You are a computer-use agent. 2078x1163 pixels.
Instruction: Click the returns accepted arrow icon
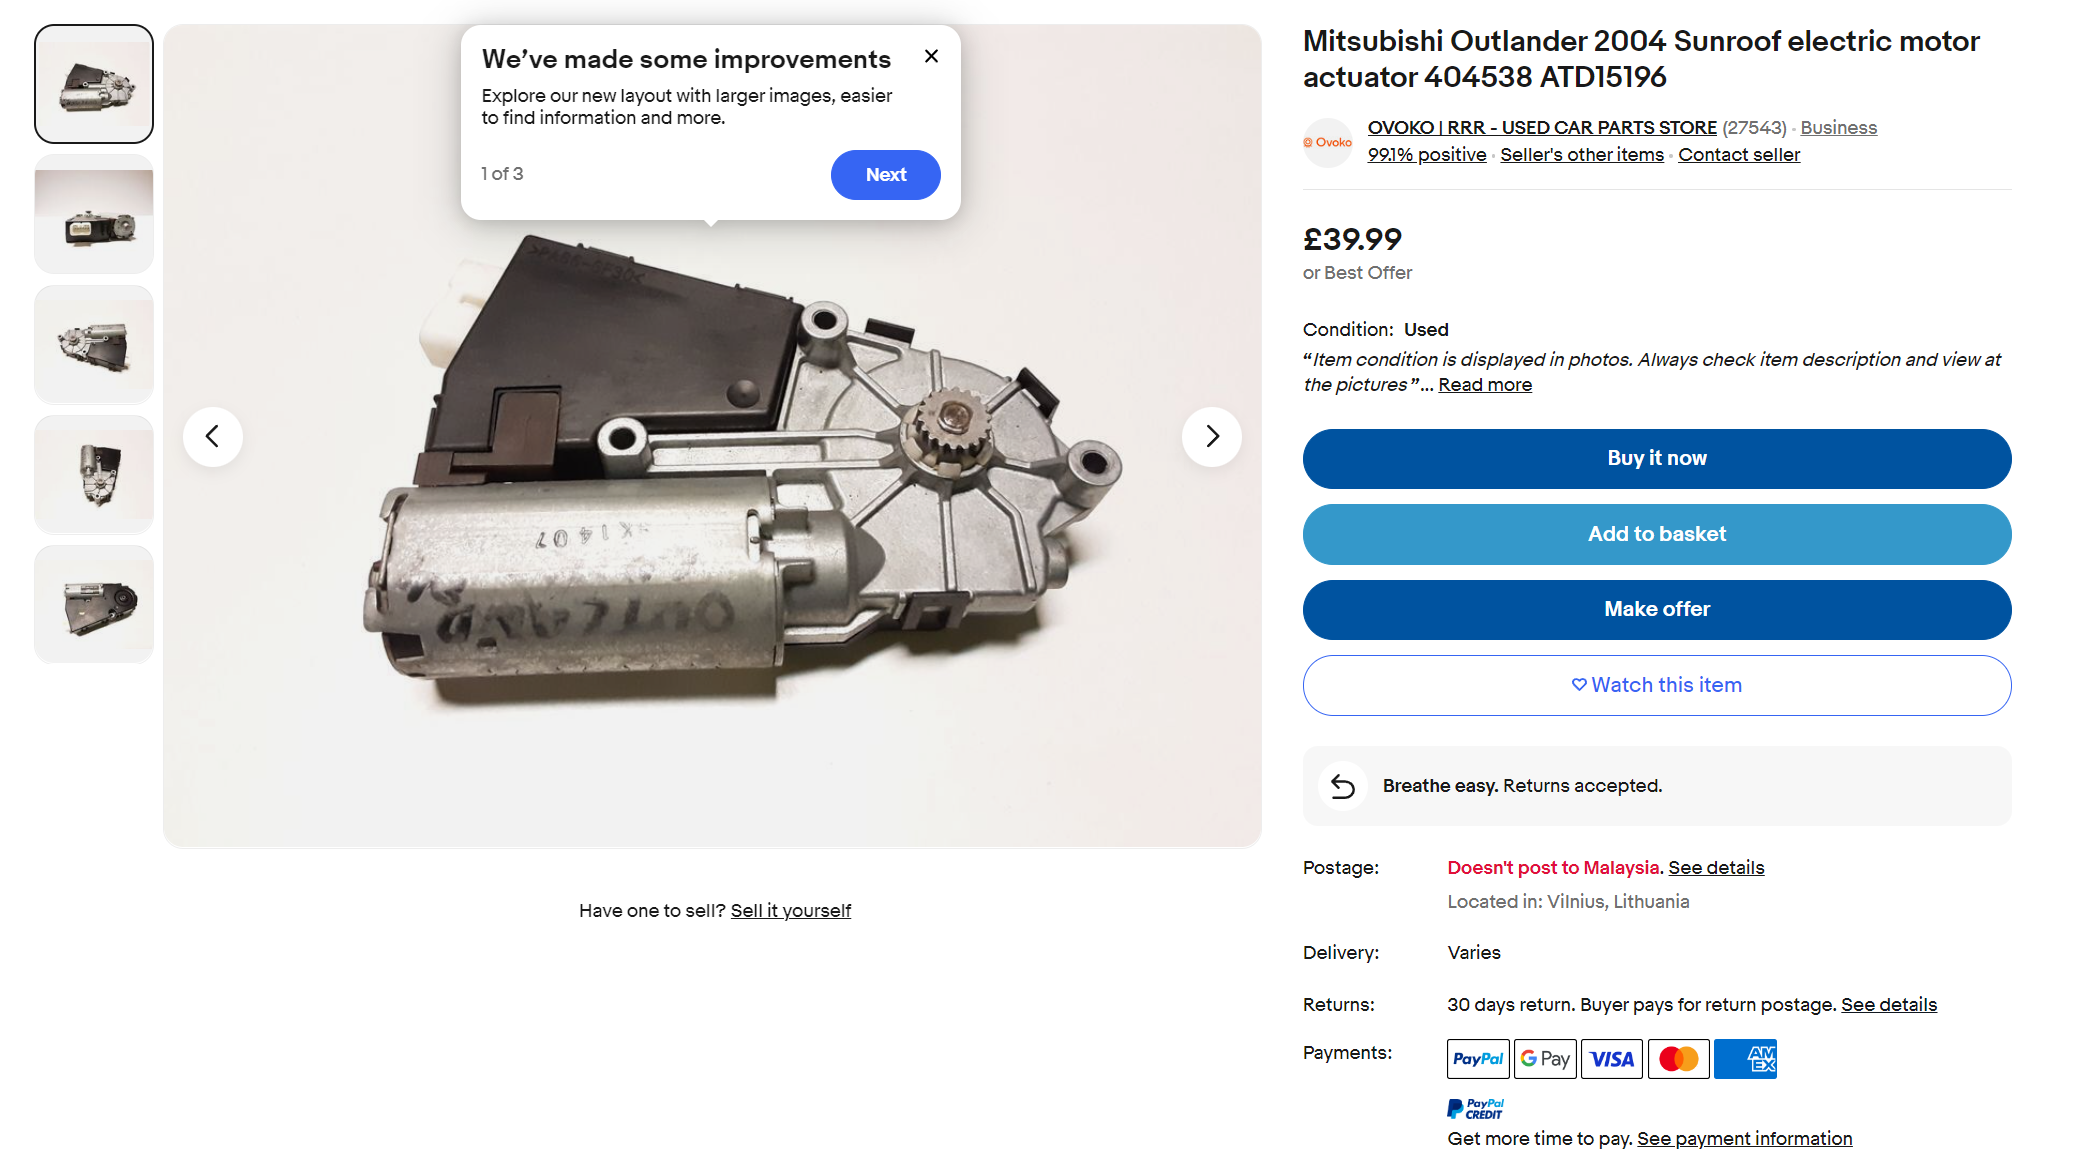(1342, 787)
